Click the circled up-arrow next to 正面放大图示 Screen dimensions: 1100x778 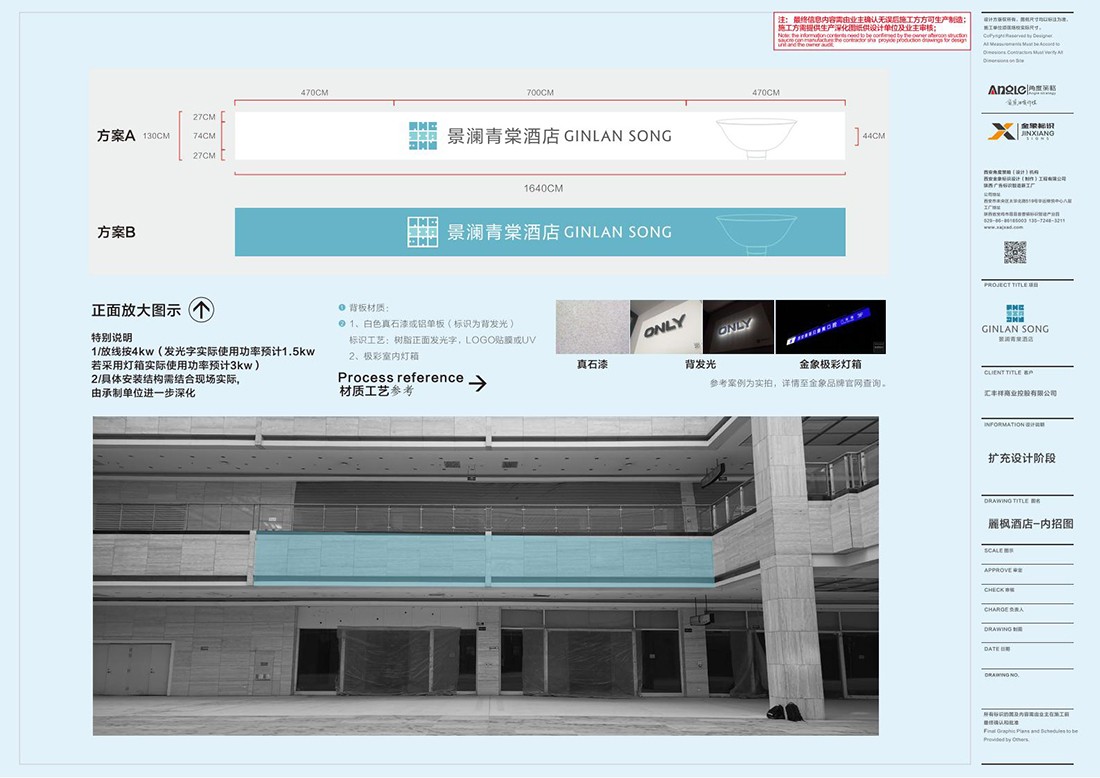tap(201, 310)
